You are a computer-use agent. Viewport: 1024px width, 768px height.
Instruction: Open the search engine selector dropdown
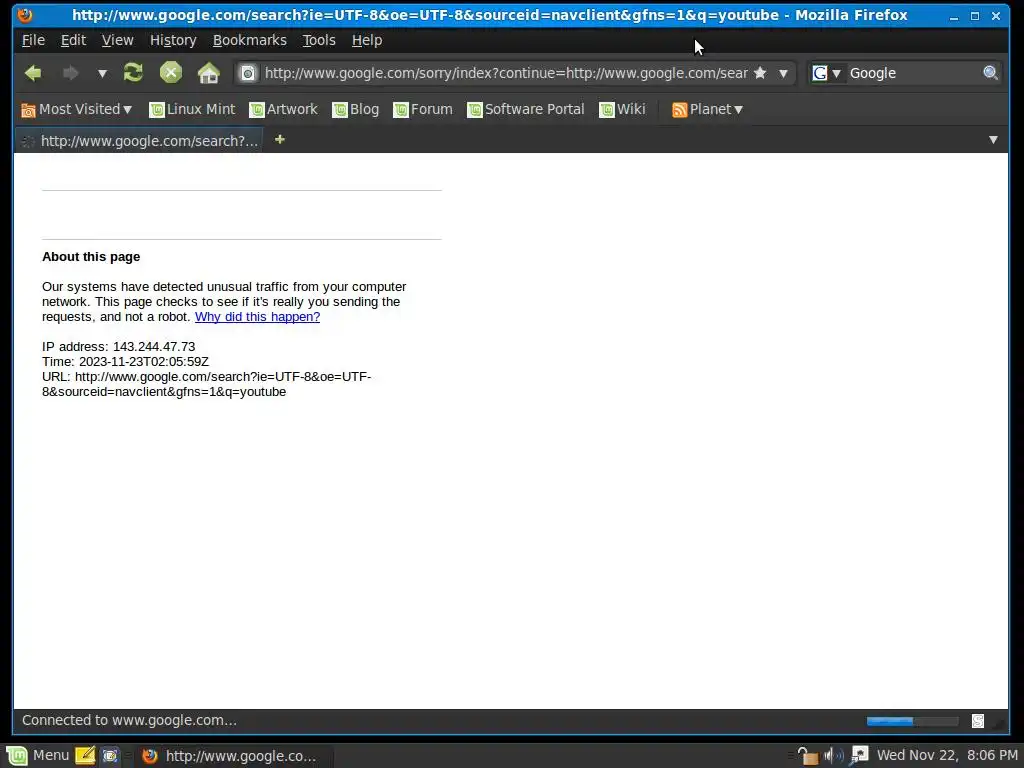click(826, 73)
